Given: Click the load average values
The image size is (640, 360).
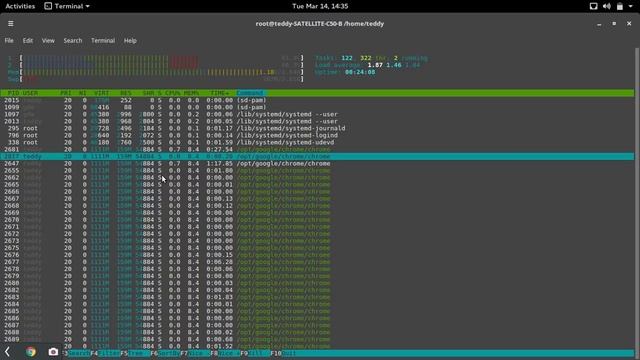Looking at the screenshot, I should [393, 65].
